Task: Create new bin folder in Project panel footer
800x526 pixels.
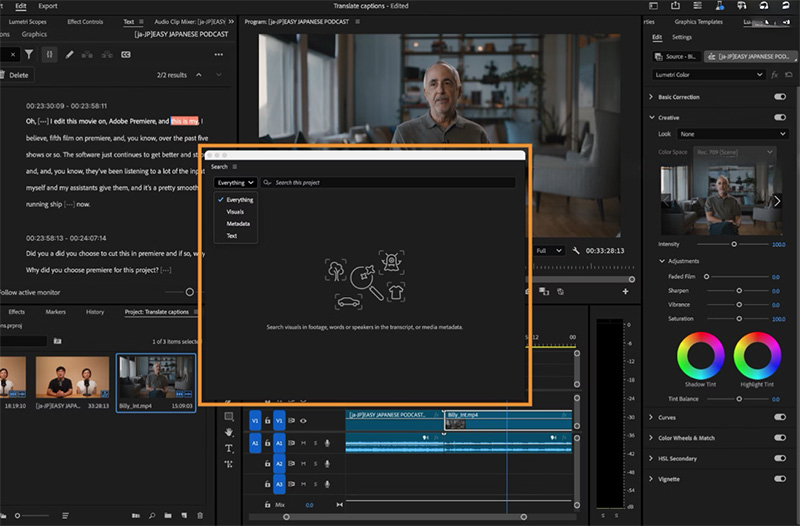Action: 168,515
